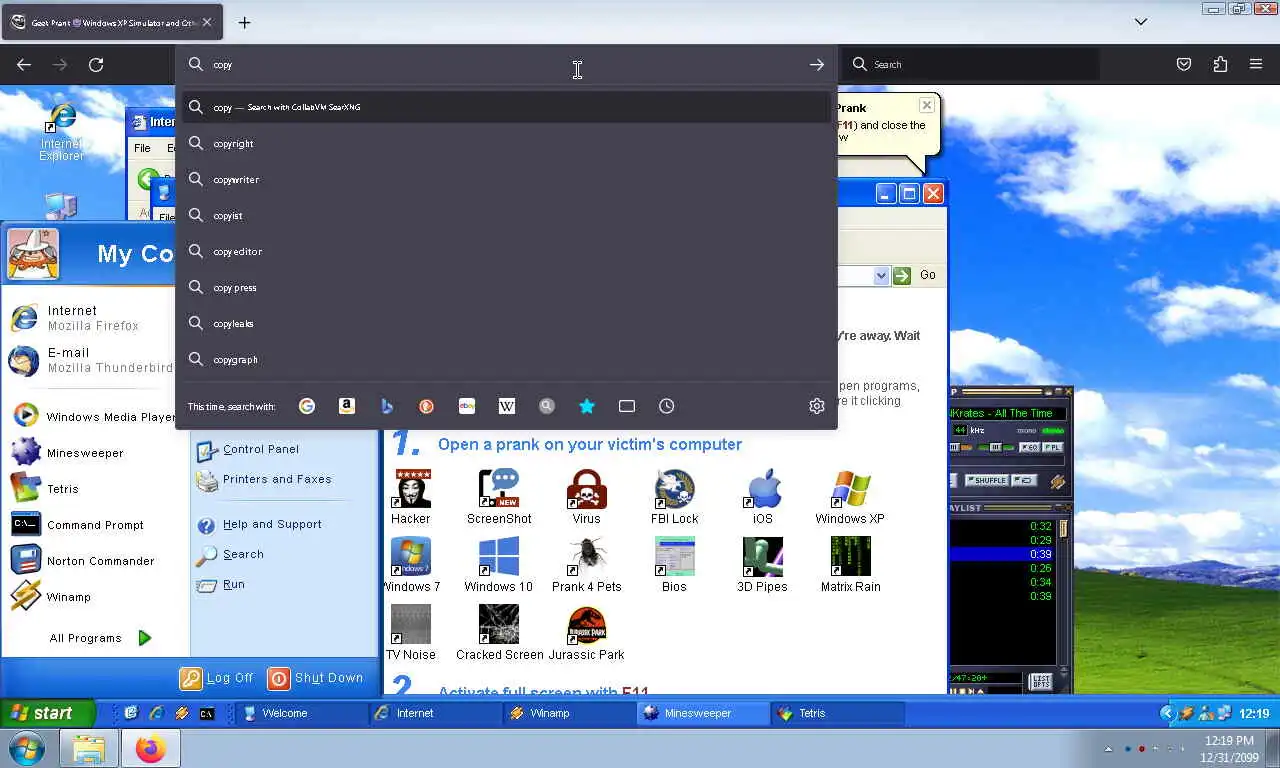Viewport: 1280px width, 768px height.
Task: Click the URL bar containing 'copy'
Action: (506, 64)
